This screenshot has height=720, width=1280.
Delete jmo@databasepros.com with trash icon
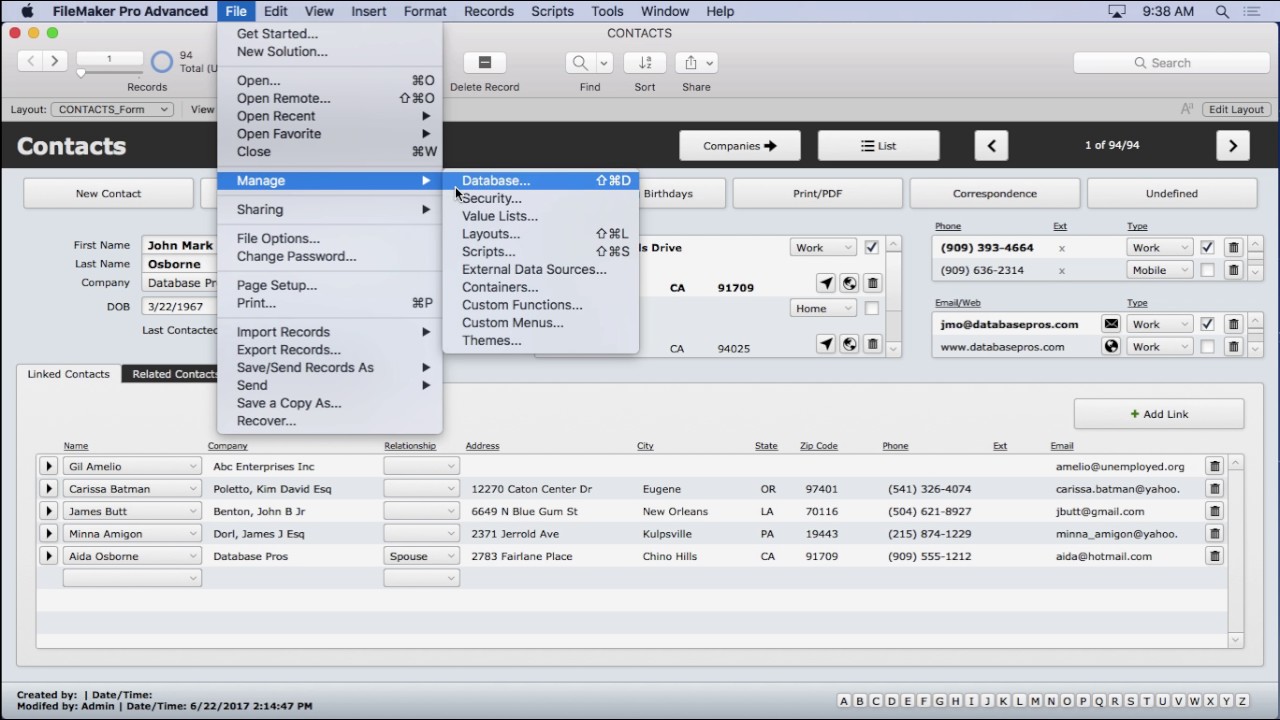[x=1234, y=324]
